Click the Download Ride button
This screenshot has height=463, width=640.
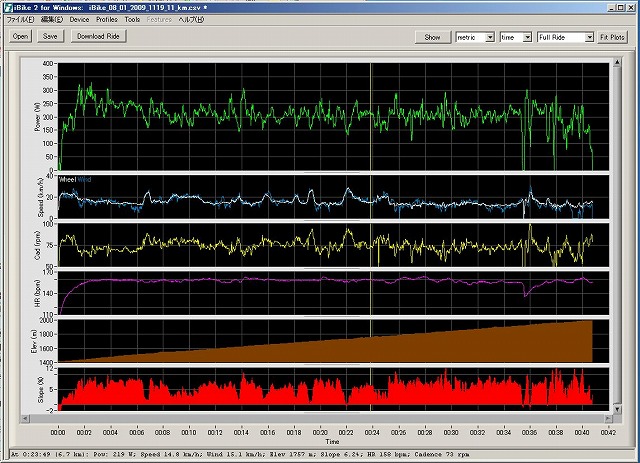[x=99, y=36]
